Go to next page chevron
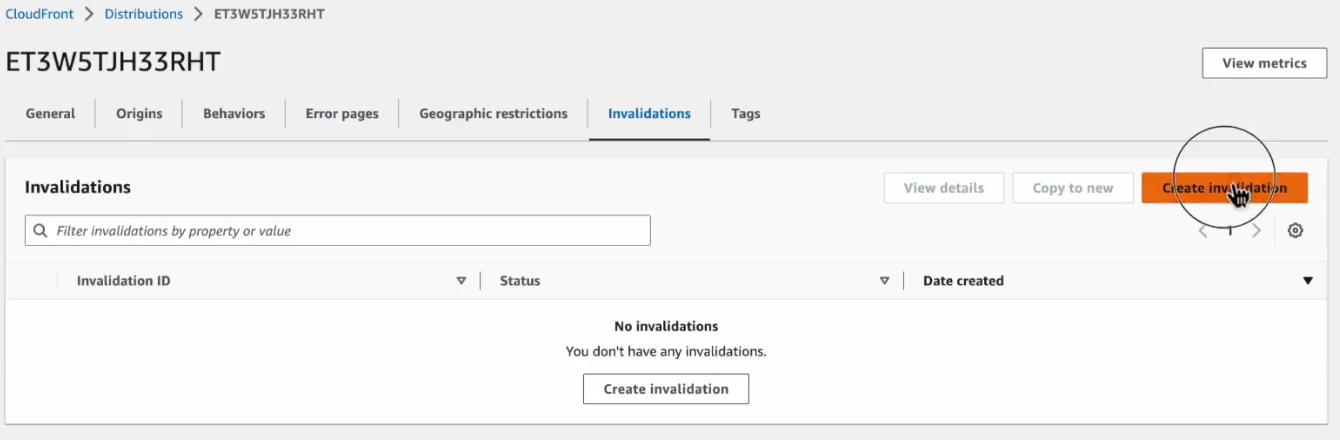Image resolution: width=1340 pixels, height=440 pixels. [x=1257, y=231]
